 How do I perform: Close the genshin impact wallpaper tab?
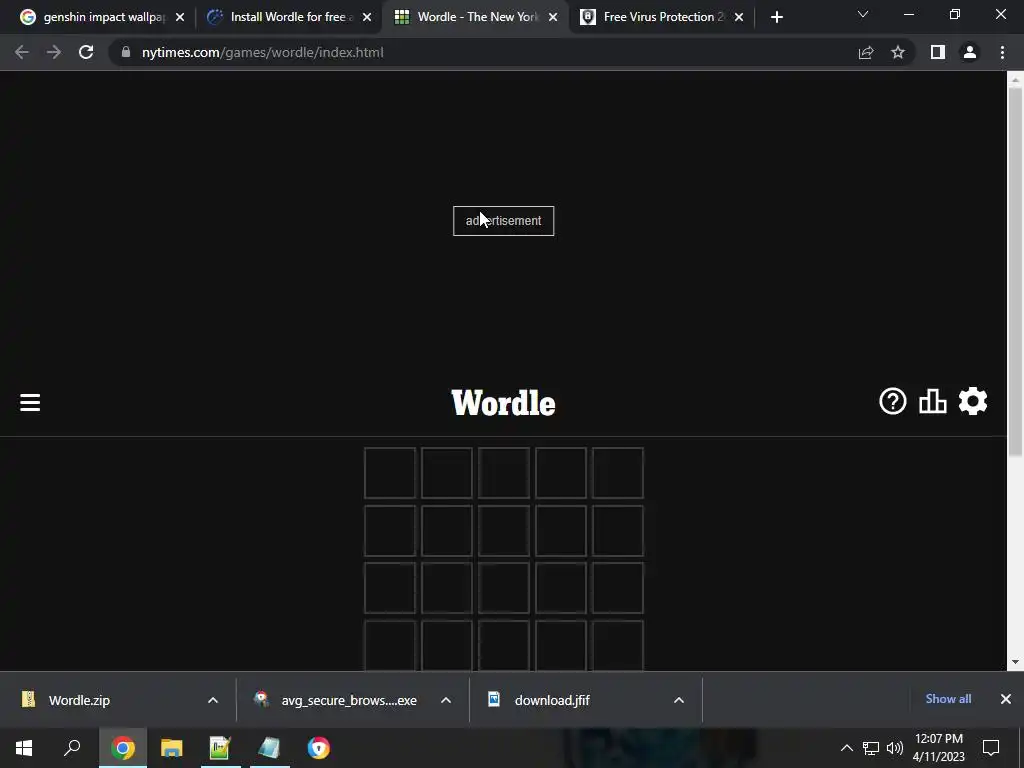[x=180, y=17]
